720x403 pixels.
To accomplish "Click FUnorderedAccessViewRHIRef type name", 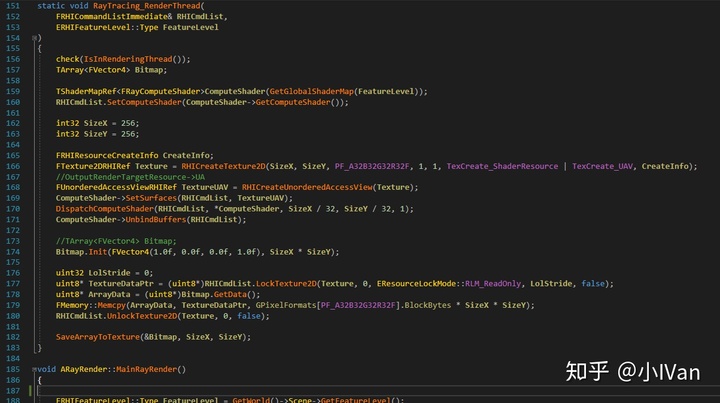I will pyautogui.click(x=116, y=187).
